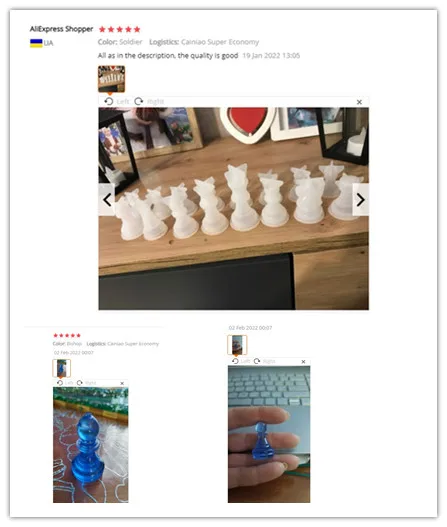447x527 pixels.
Task: Close the blue bishop photo viewer
Action: pyautogui.click(x=122, y=383)
